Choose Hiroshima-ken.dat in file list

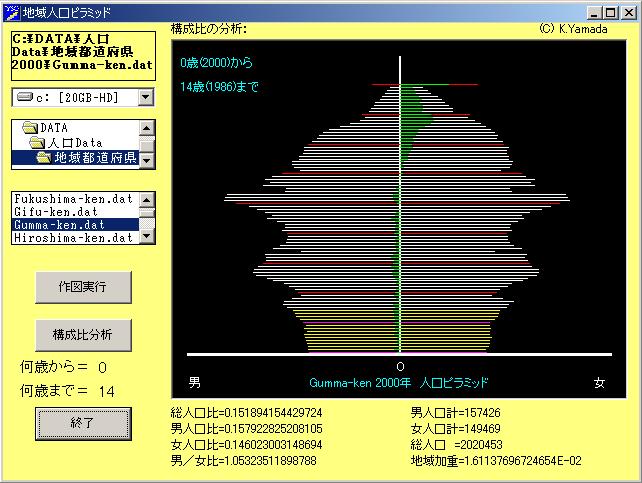pos(76,238)
